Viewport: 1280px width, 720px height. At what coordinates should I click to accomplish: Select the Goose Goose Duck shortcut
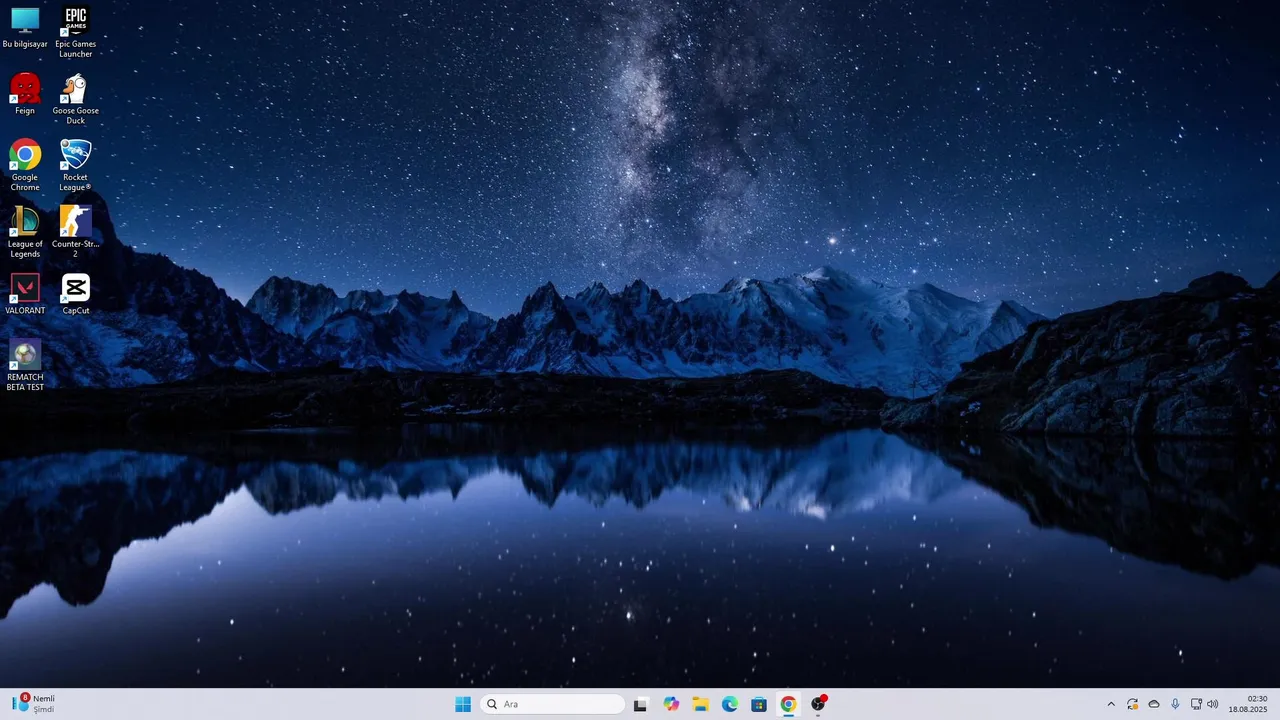click(x=75, y=99)
